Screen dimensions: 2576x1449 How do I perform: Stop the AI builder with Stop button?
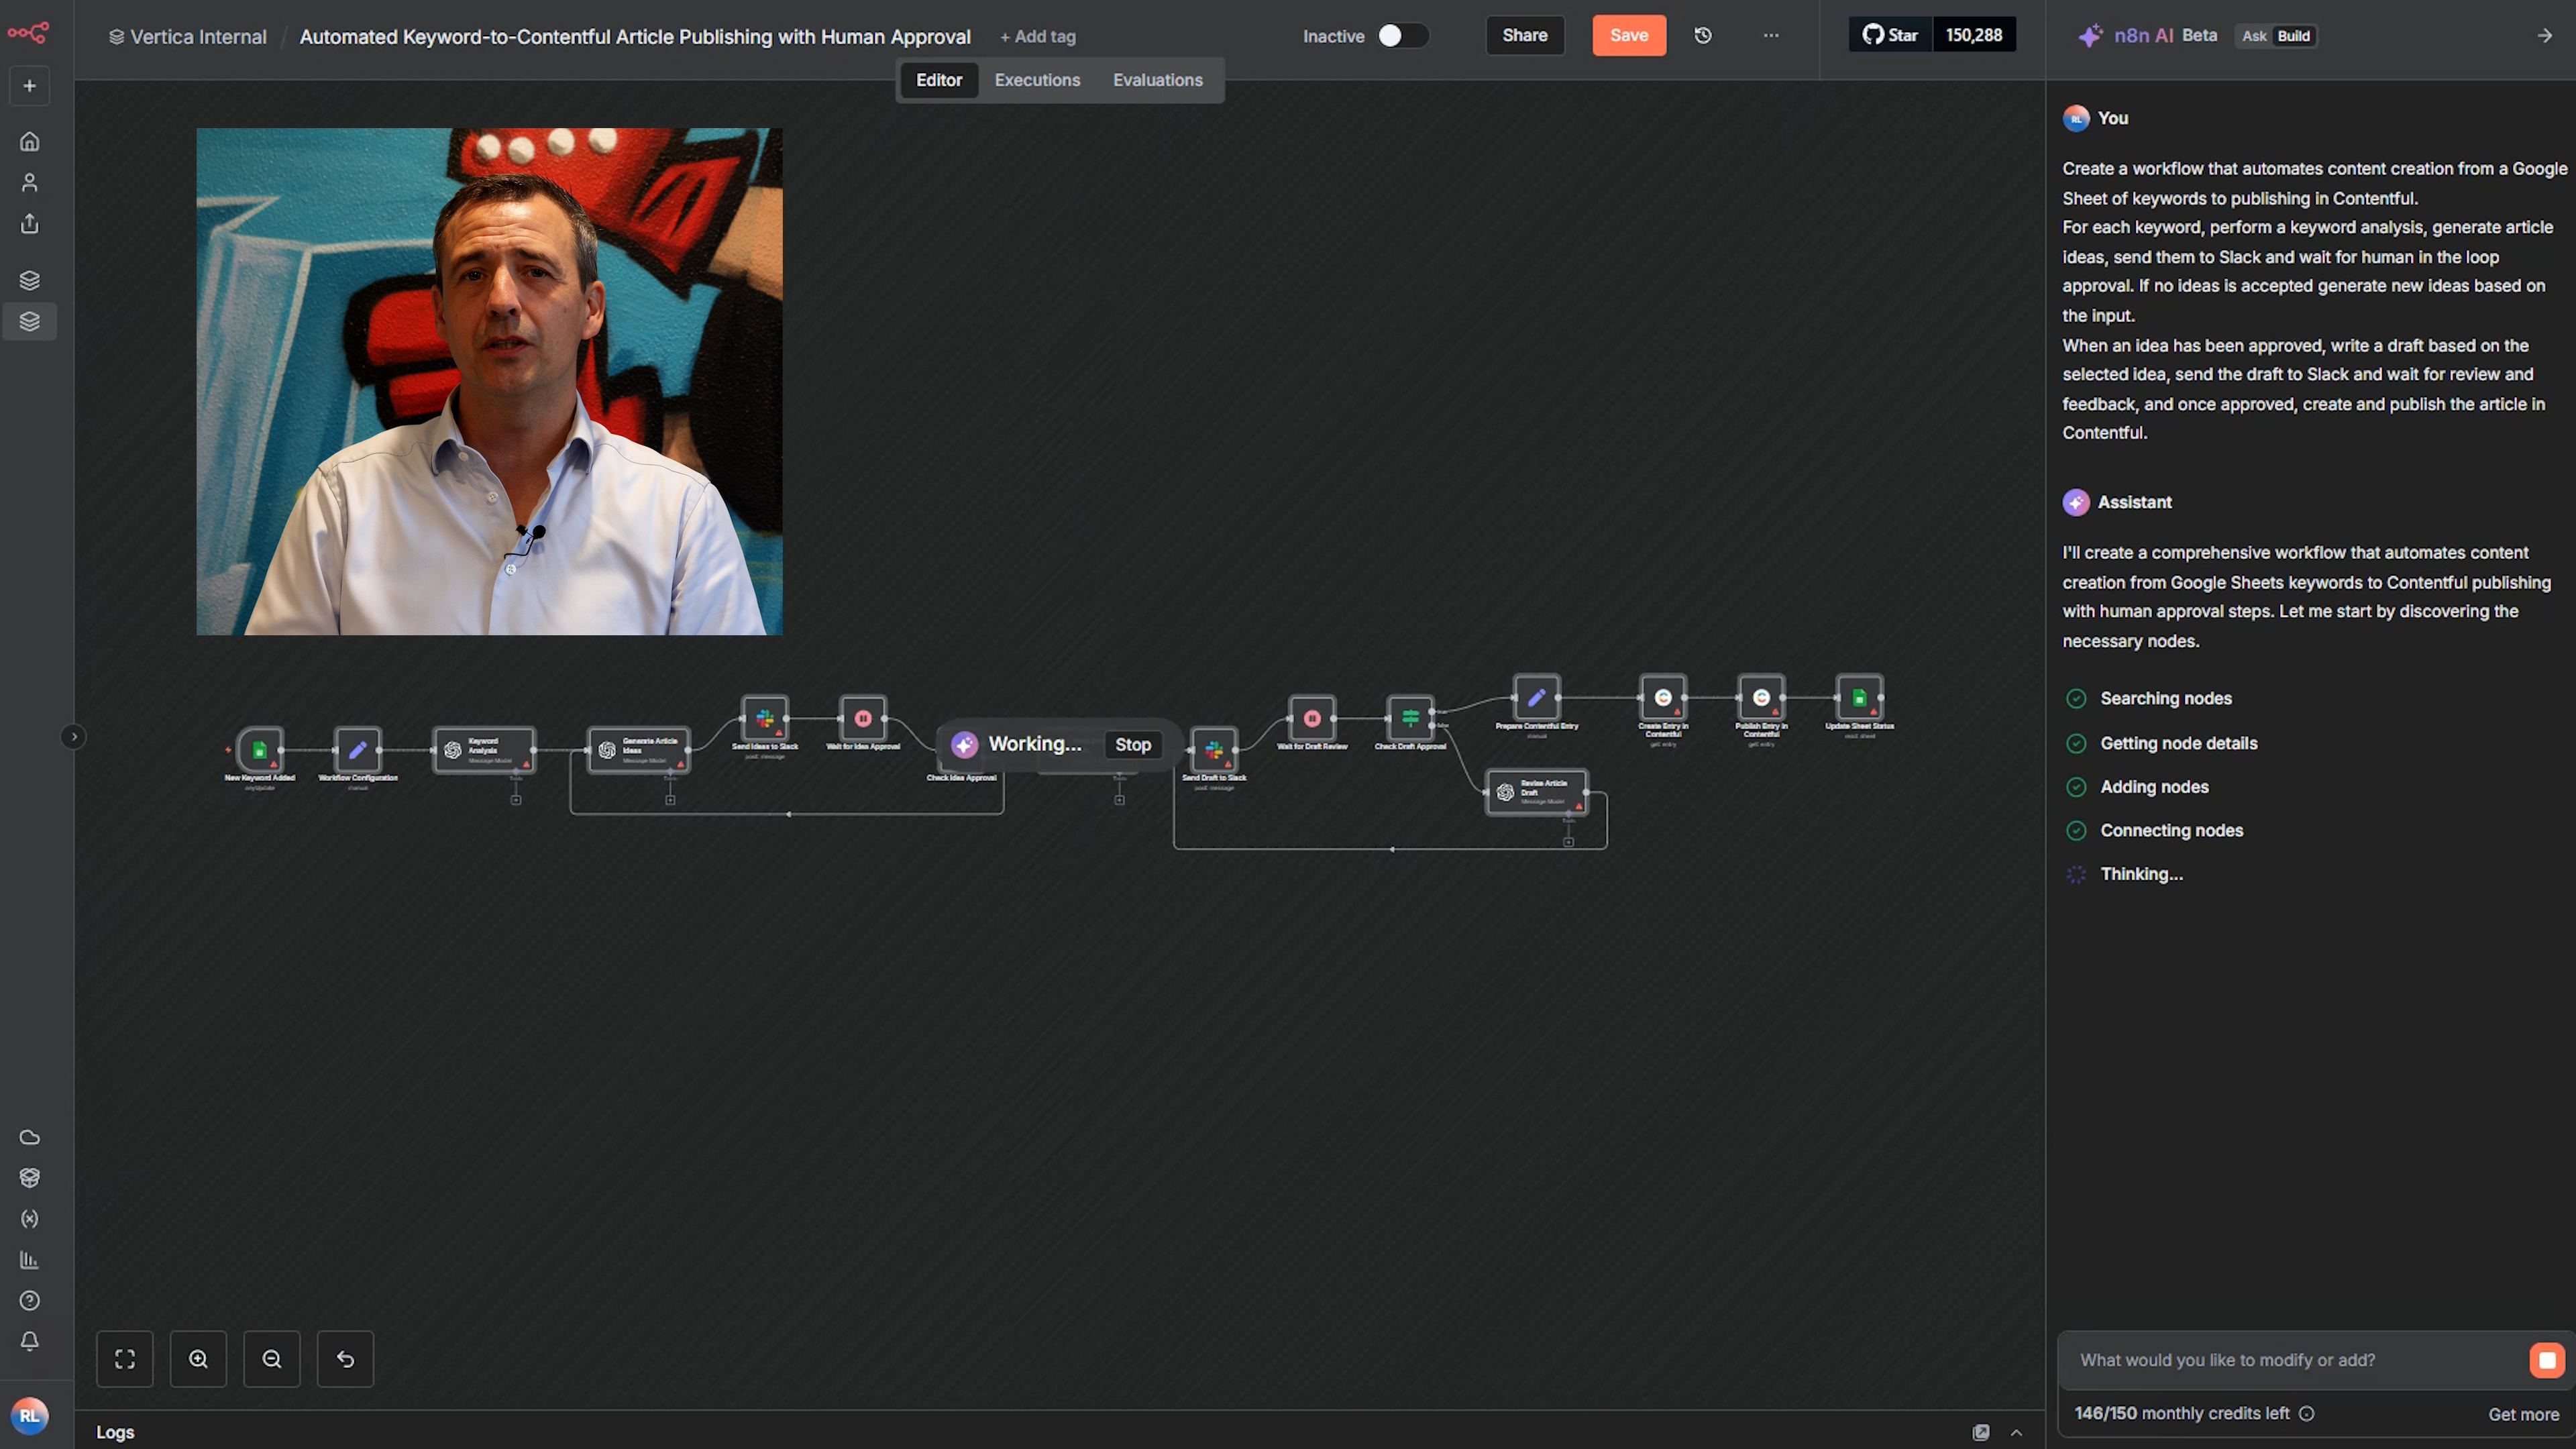point(1132,745)
